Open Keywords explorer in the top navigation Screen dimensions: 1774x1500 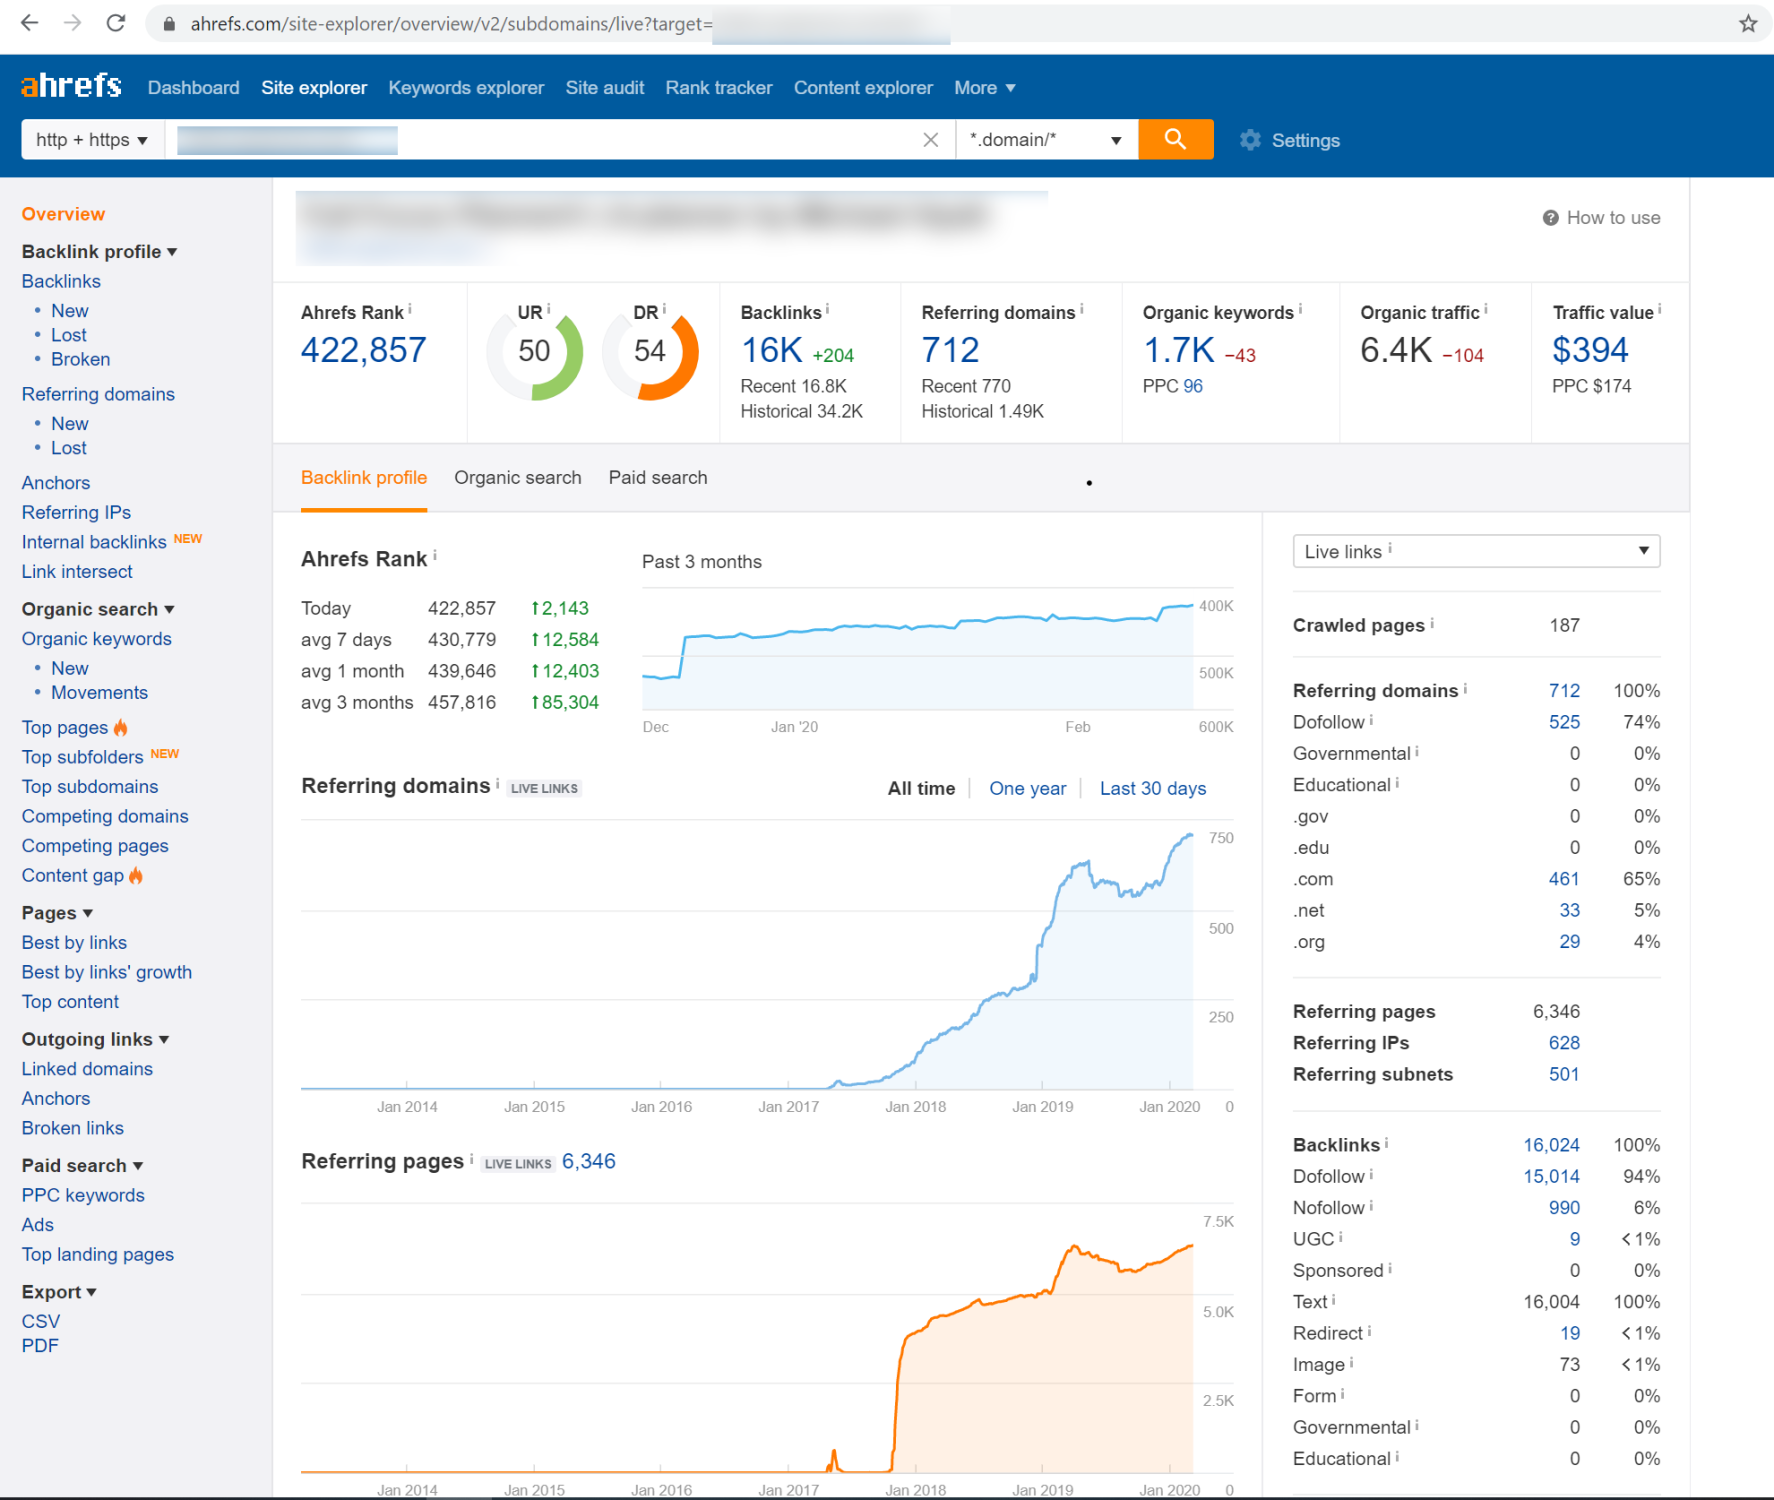point(466,88)
